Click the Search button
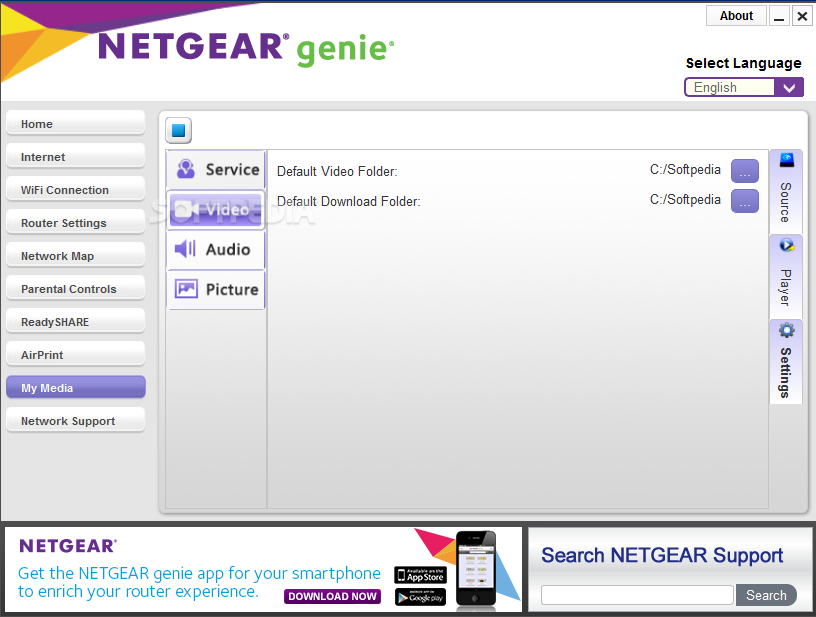The image size is (816, 617). click(x=766, y=595)
